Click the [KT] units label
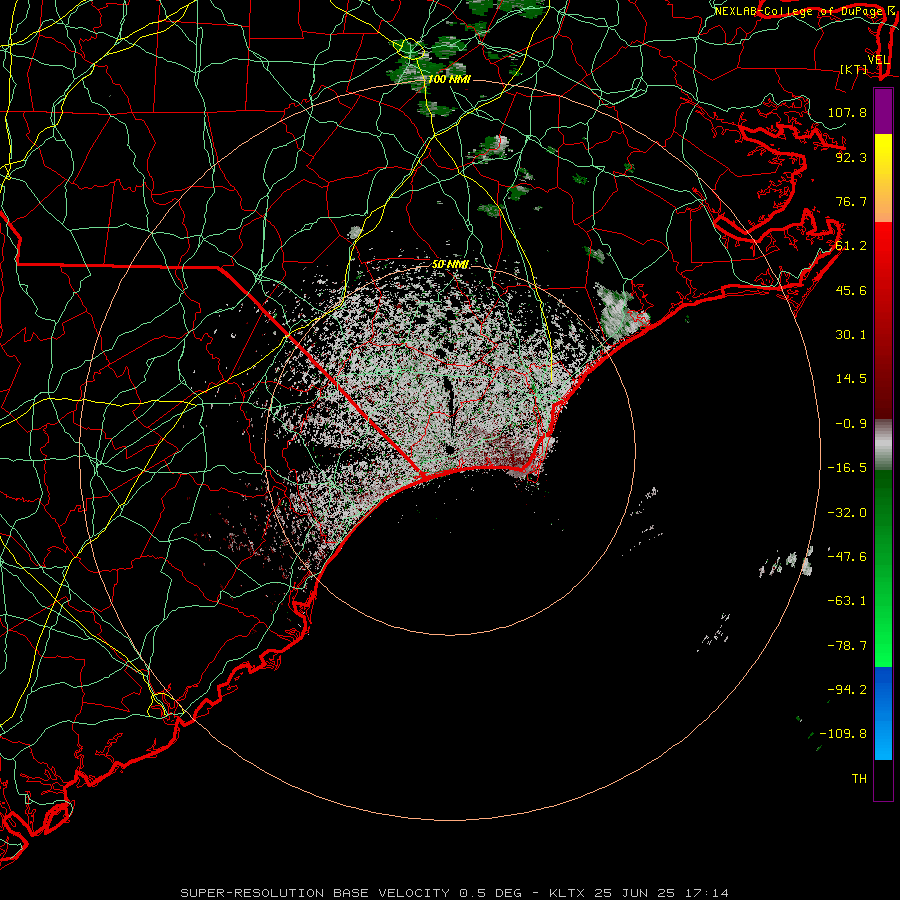This screenshot has height=900, width=900. tap(854, 69)
